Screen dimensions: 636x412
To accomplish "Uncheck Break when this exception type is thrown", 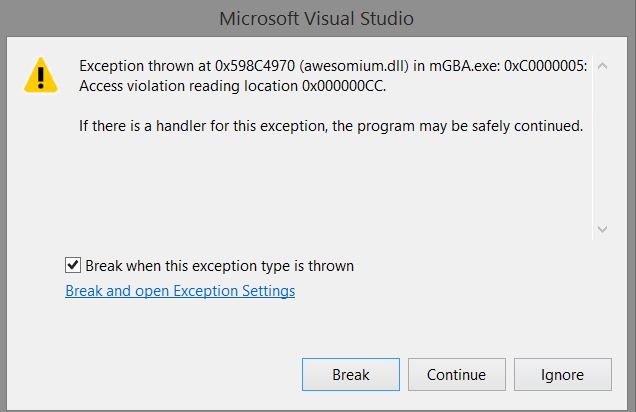I will click(73, 265).
